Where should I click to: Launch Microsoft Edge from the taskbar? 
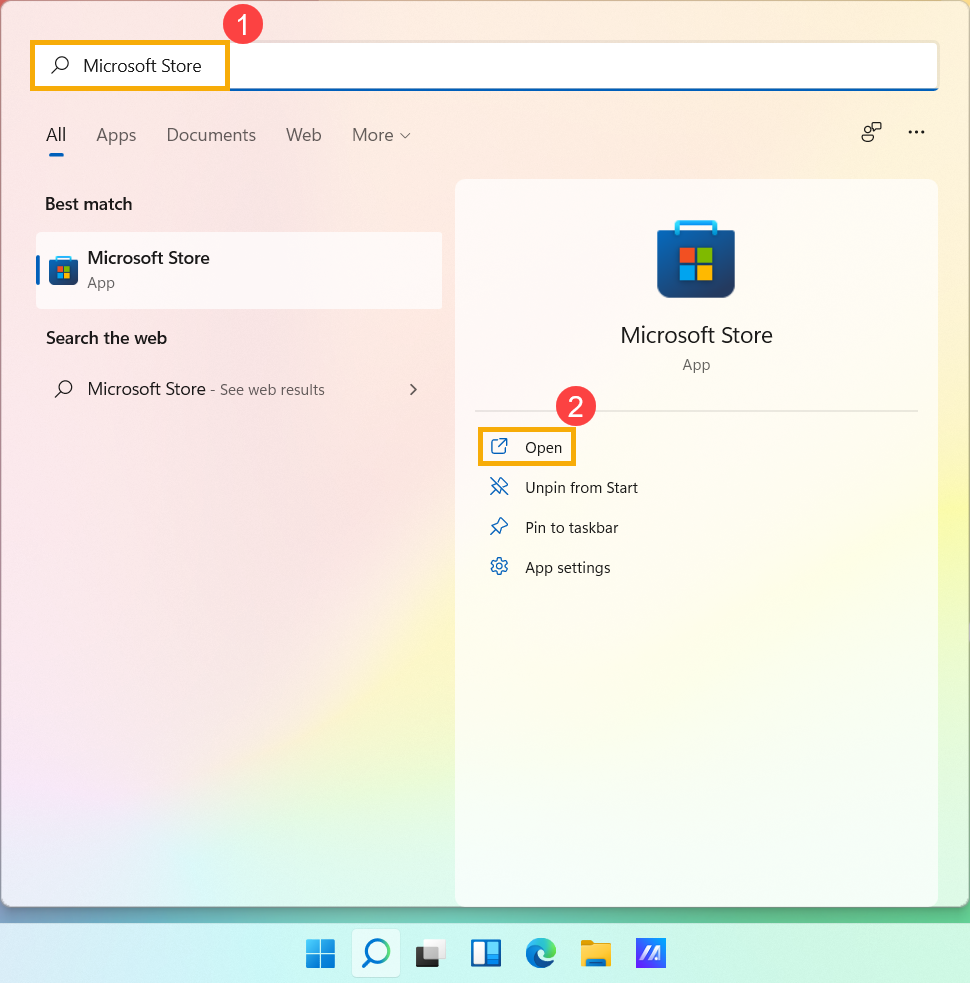541,954
